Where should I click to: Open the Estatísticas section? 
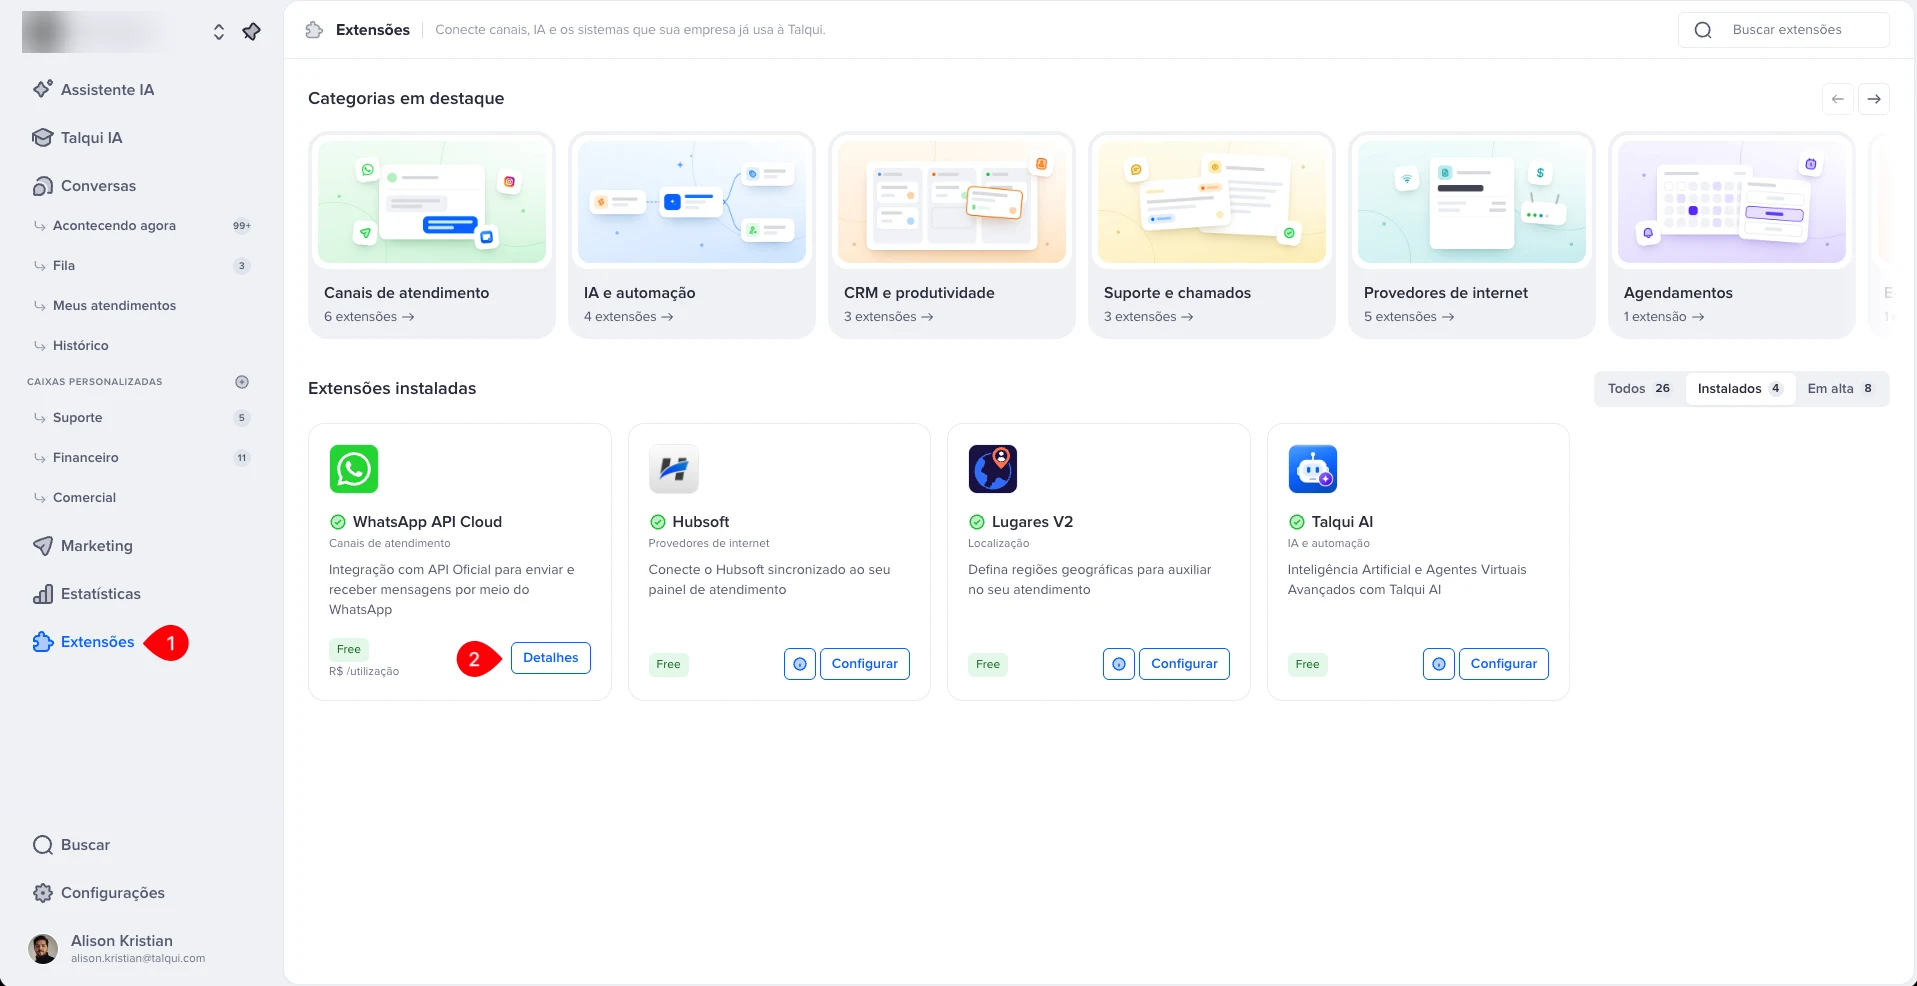point(86,594)
